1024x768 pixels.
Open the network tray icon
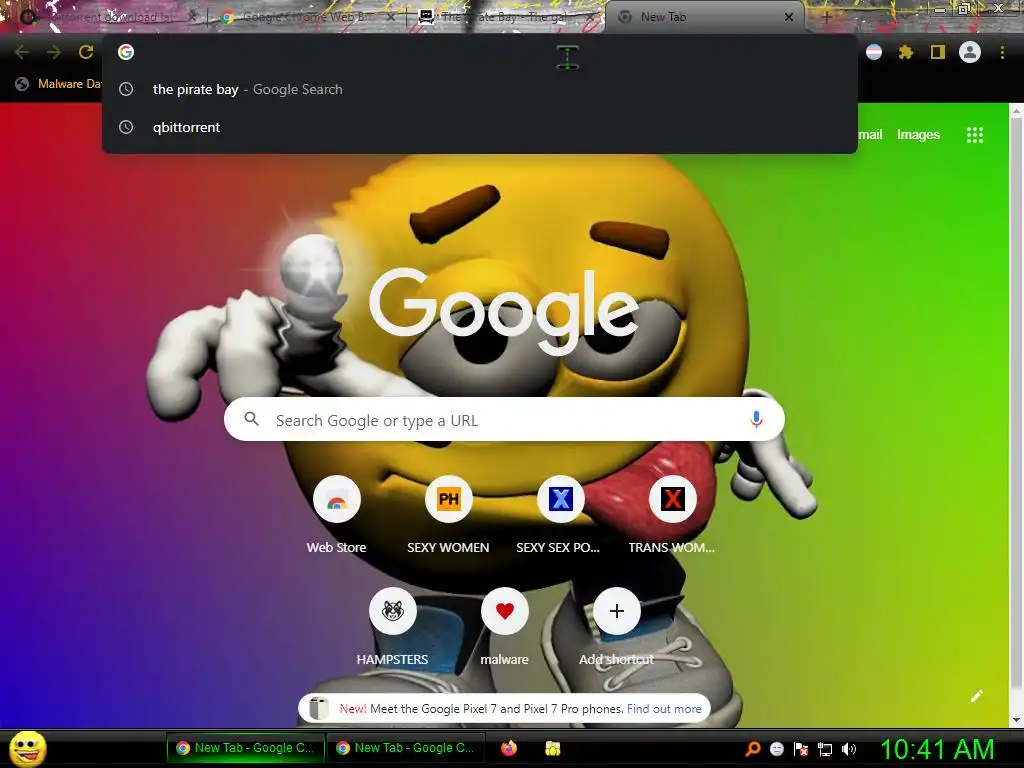[x=825, y=749]
